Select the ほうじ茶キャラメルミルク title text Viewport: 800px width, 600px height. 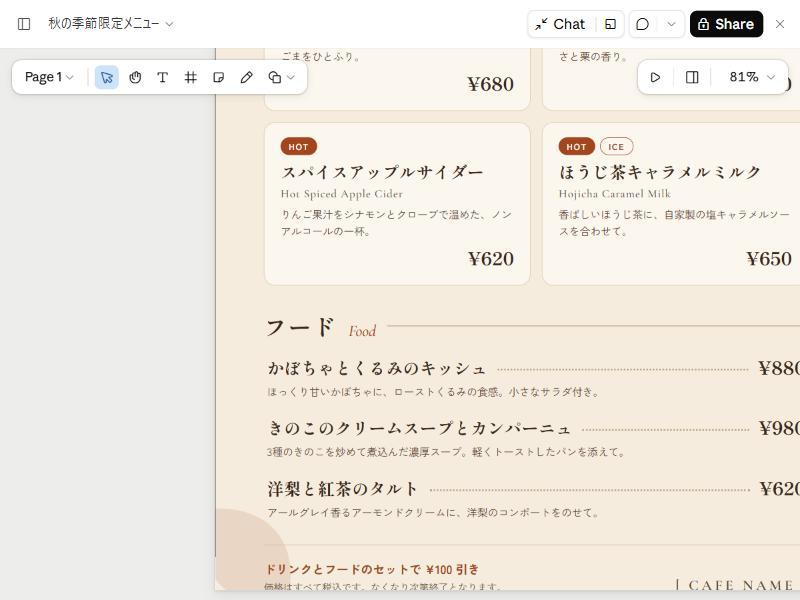[x=660, y=172]
